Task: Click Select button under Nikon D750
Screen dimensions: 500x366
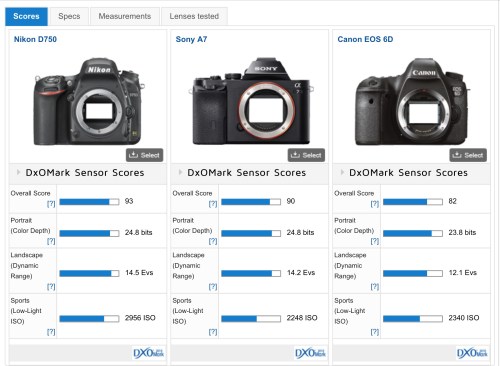Action: point(144,155)
